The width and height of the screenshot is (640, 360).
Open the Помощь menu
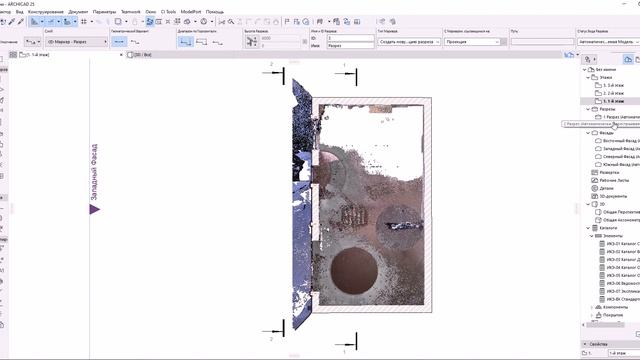(x=215, y=12)
